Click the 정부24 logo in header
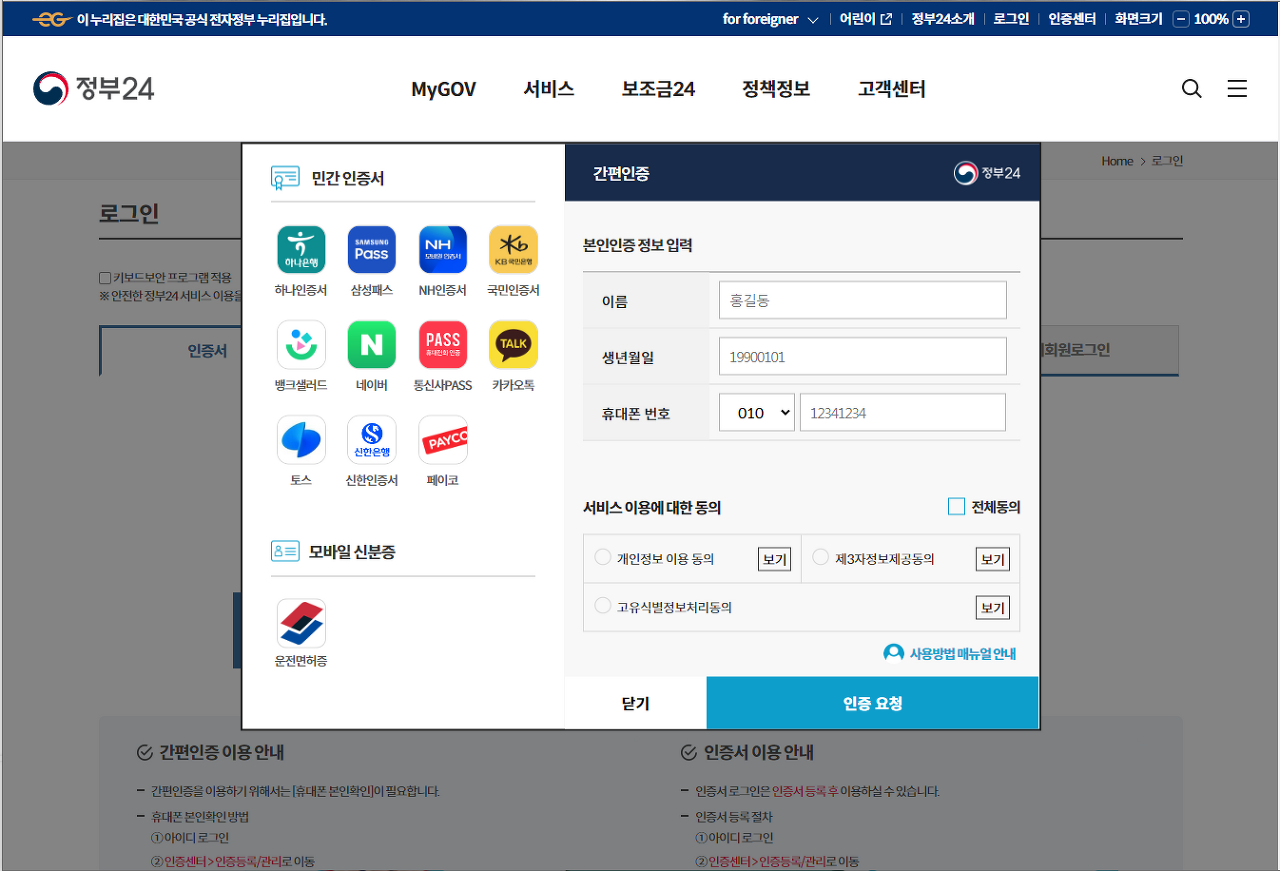This screenshot has width=1280, height=871. pyautogui.click(x=93, y=89)
